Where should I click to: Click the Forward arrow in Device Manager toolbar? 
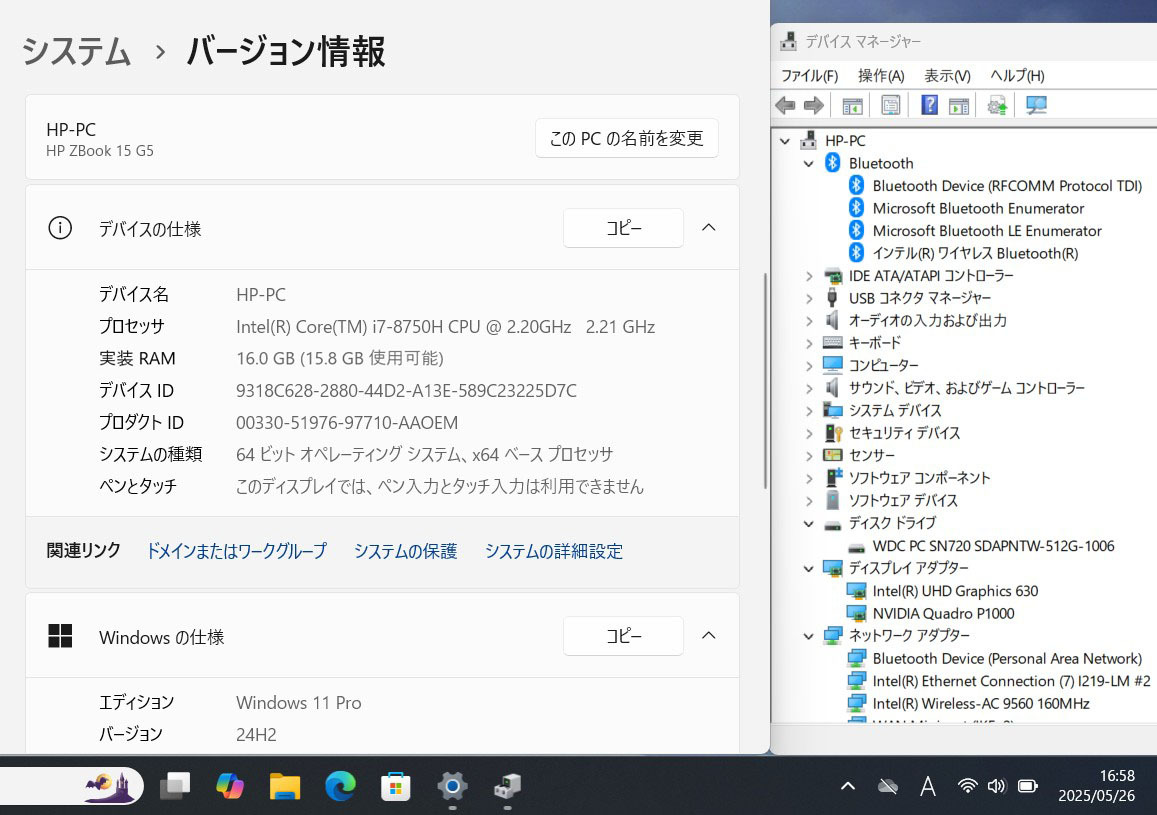813,105
